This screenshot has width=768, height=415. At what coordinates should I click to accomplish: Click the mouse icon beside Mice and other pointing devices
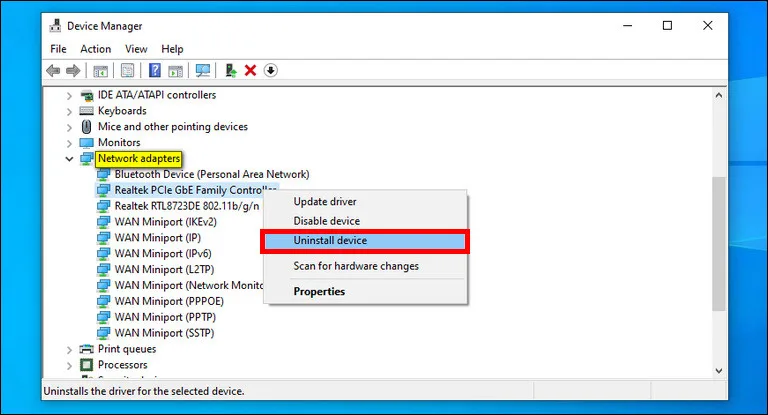[86, 127]
